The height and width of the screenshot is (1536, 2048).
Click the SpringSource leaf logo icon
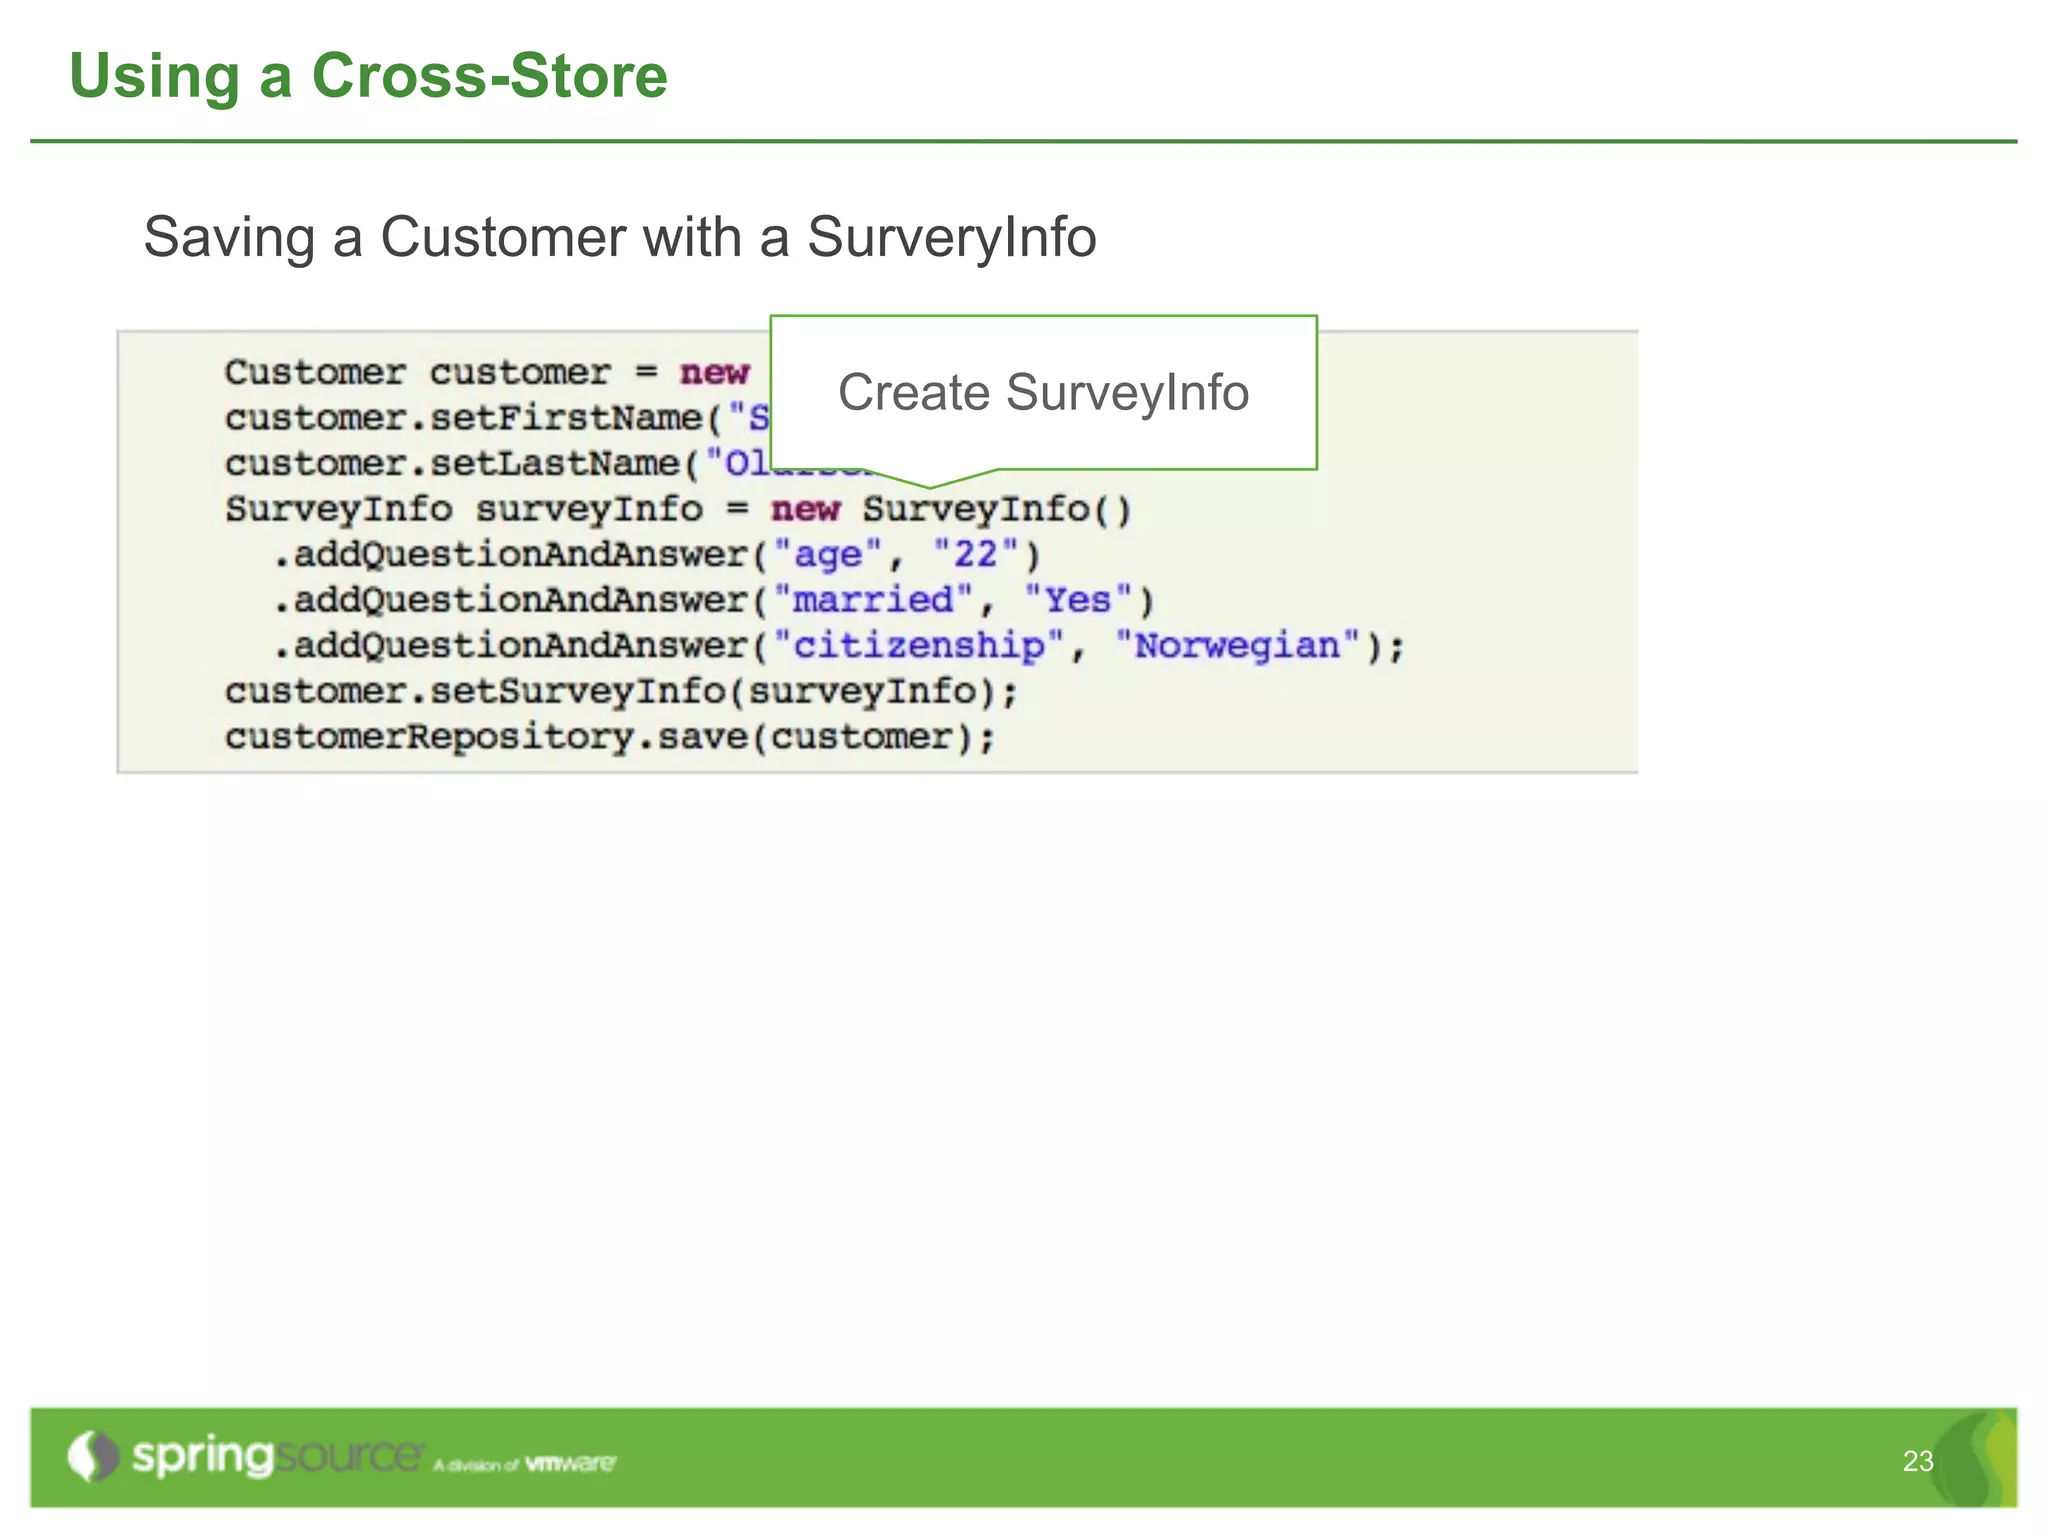tap(94, 1456)
